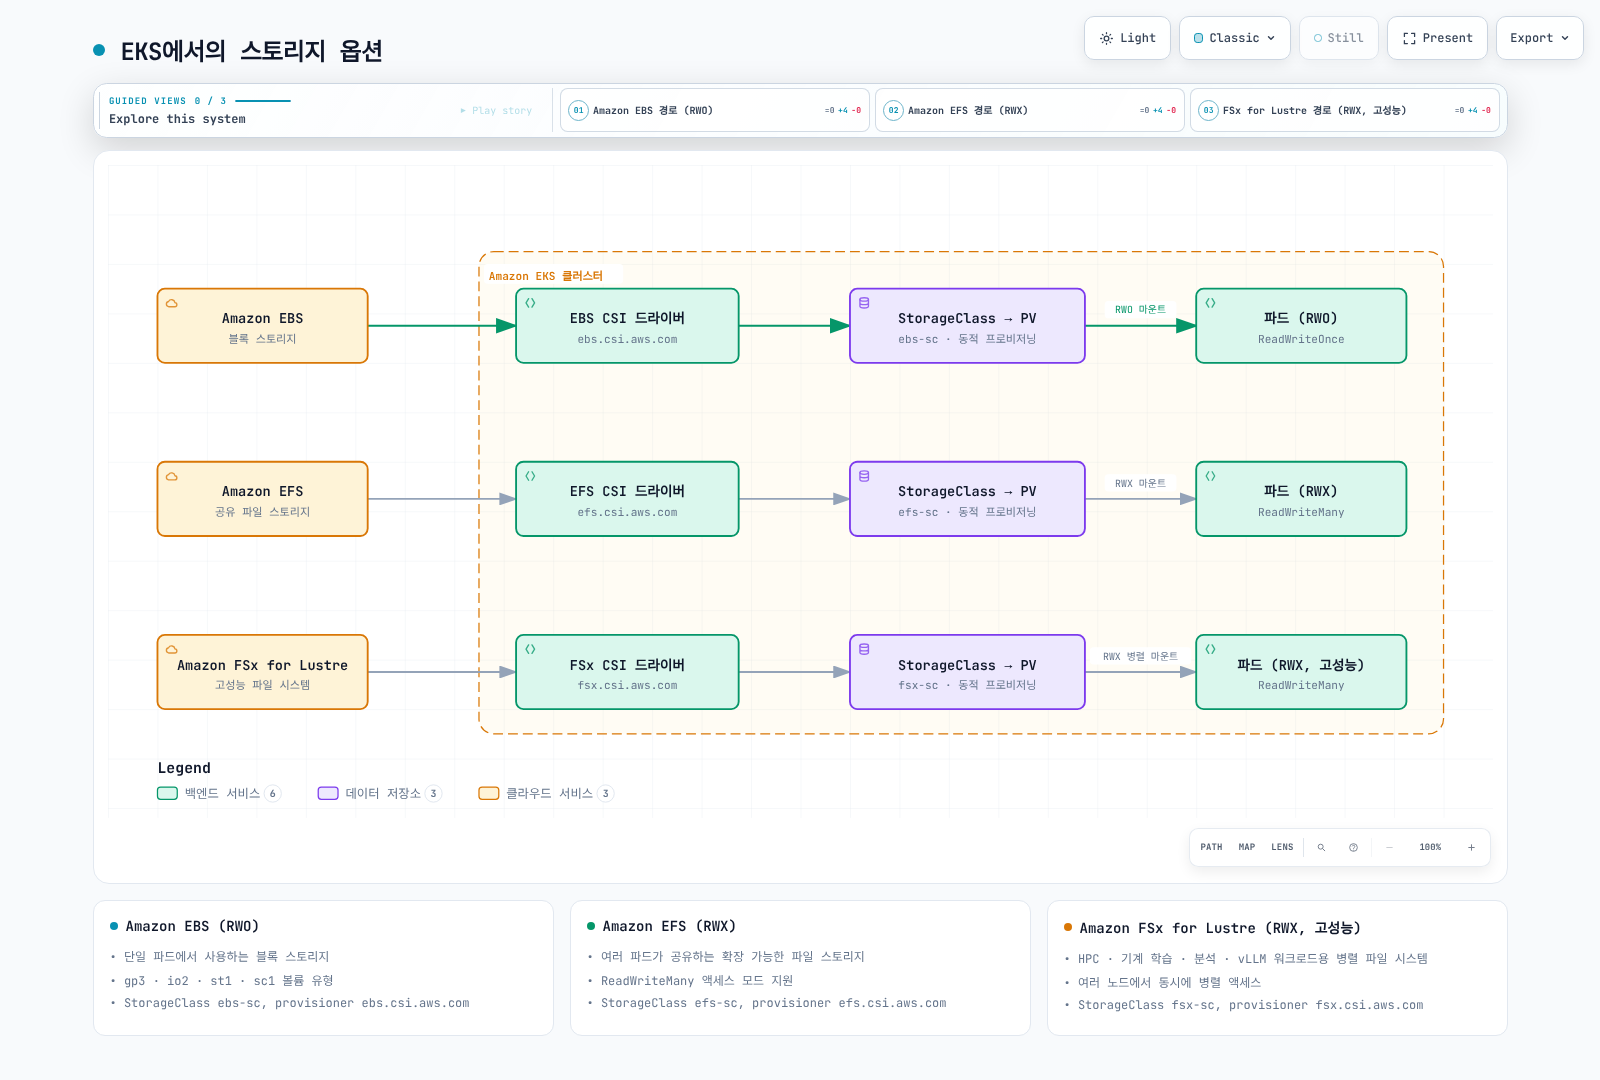Open the help question-mark icon

tap(1353, 847)
